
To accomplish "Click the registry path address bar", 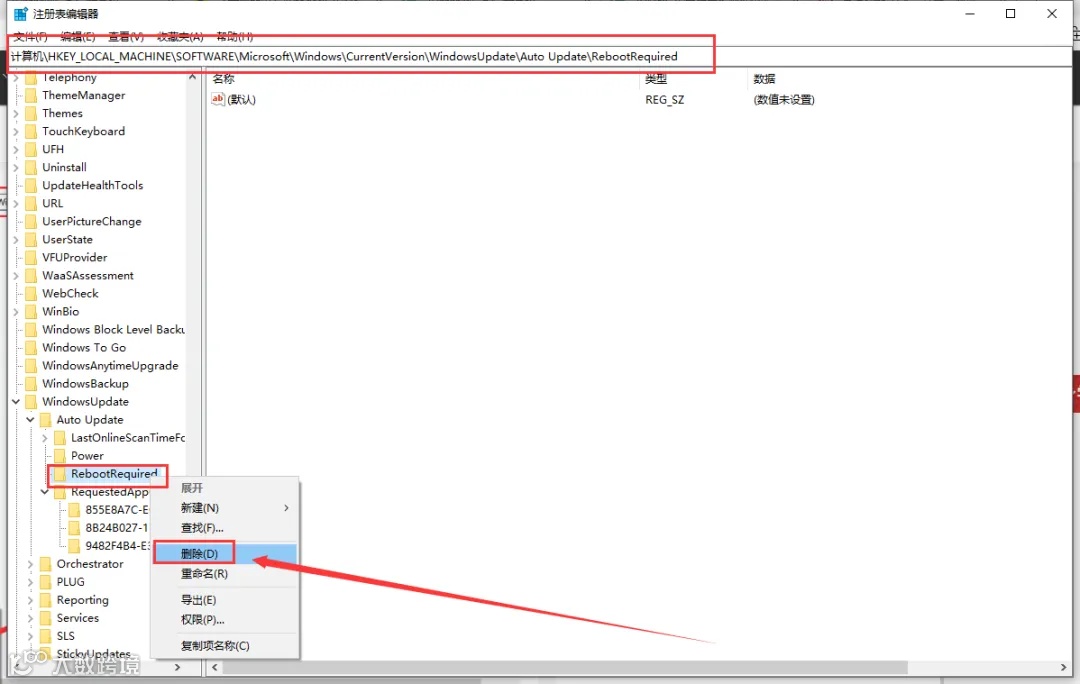I will [540, 56].
